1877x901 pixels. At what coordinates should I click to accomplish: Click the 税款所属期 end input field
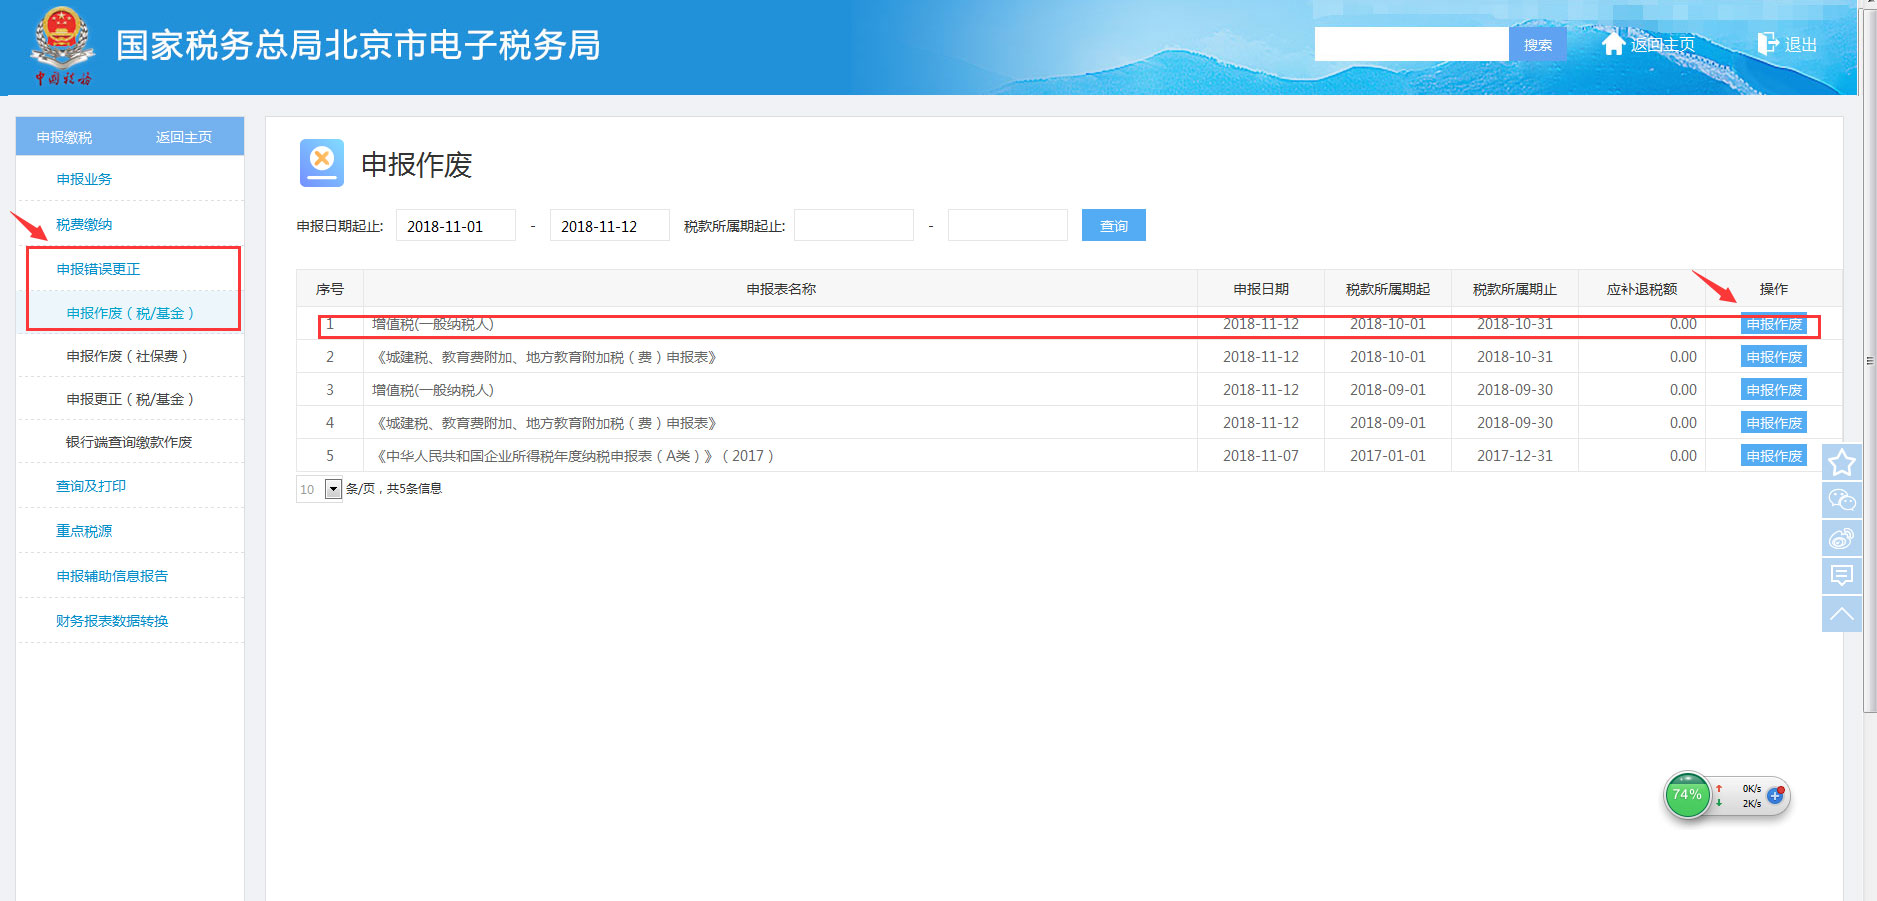point(1008,226)
